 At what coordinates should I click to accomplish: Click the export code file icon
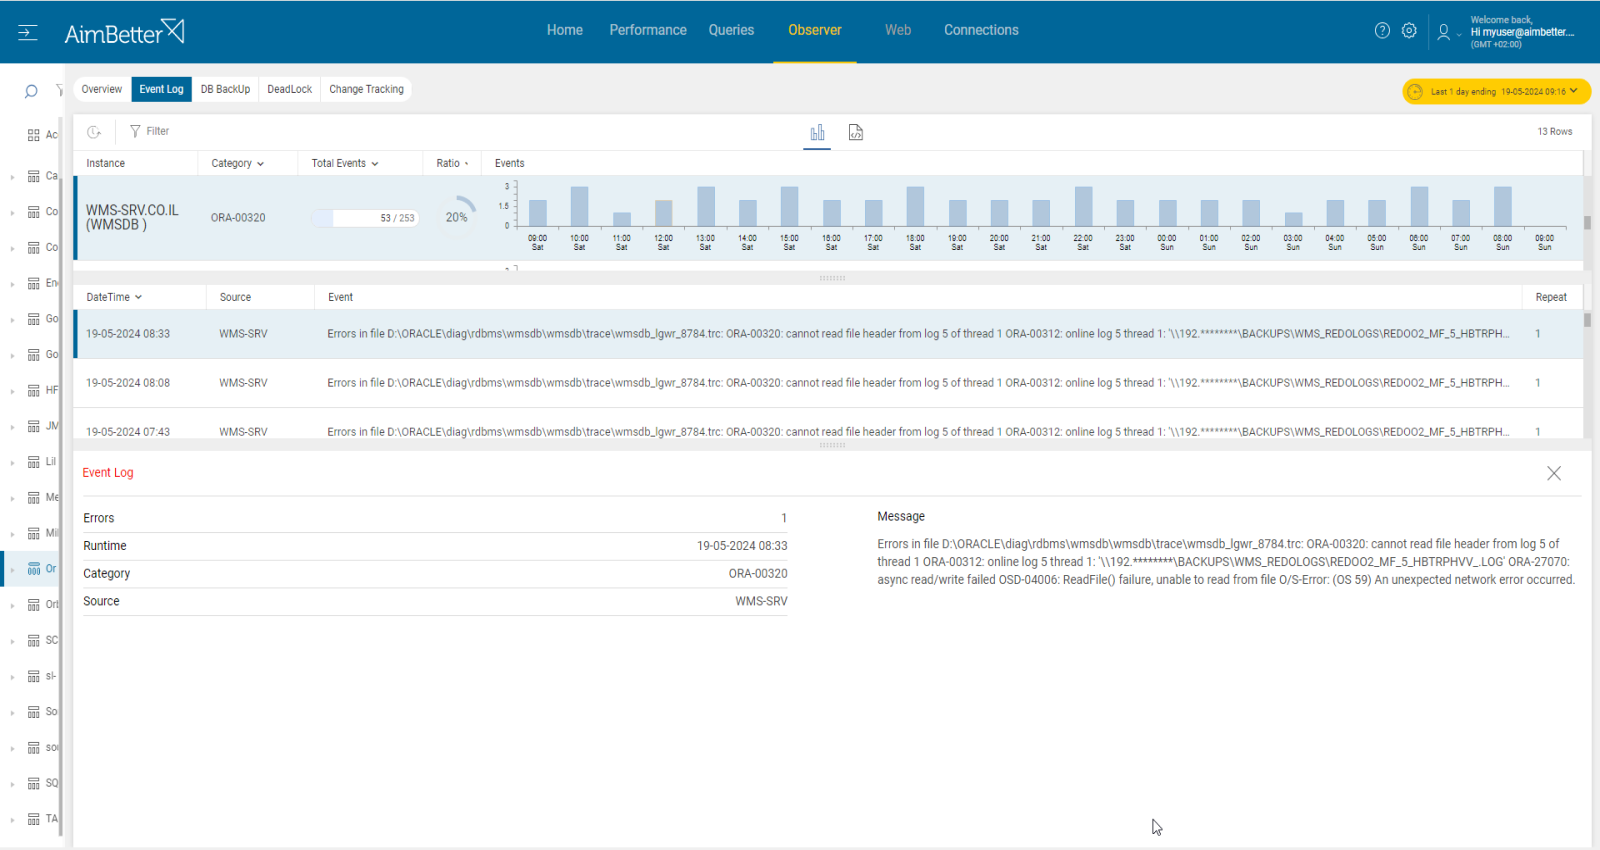tap(856, 133)
